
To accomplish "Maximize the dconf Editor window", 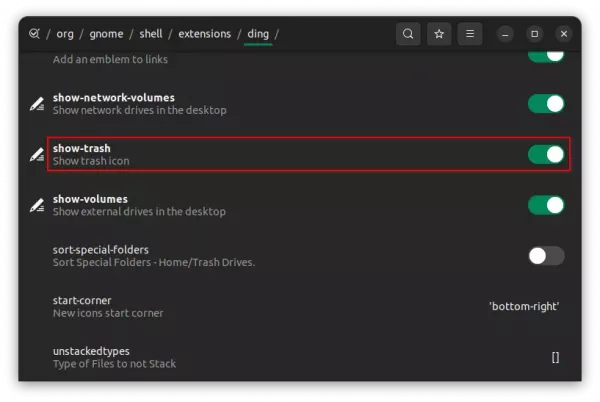I will coord(535,34).
